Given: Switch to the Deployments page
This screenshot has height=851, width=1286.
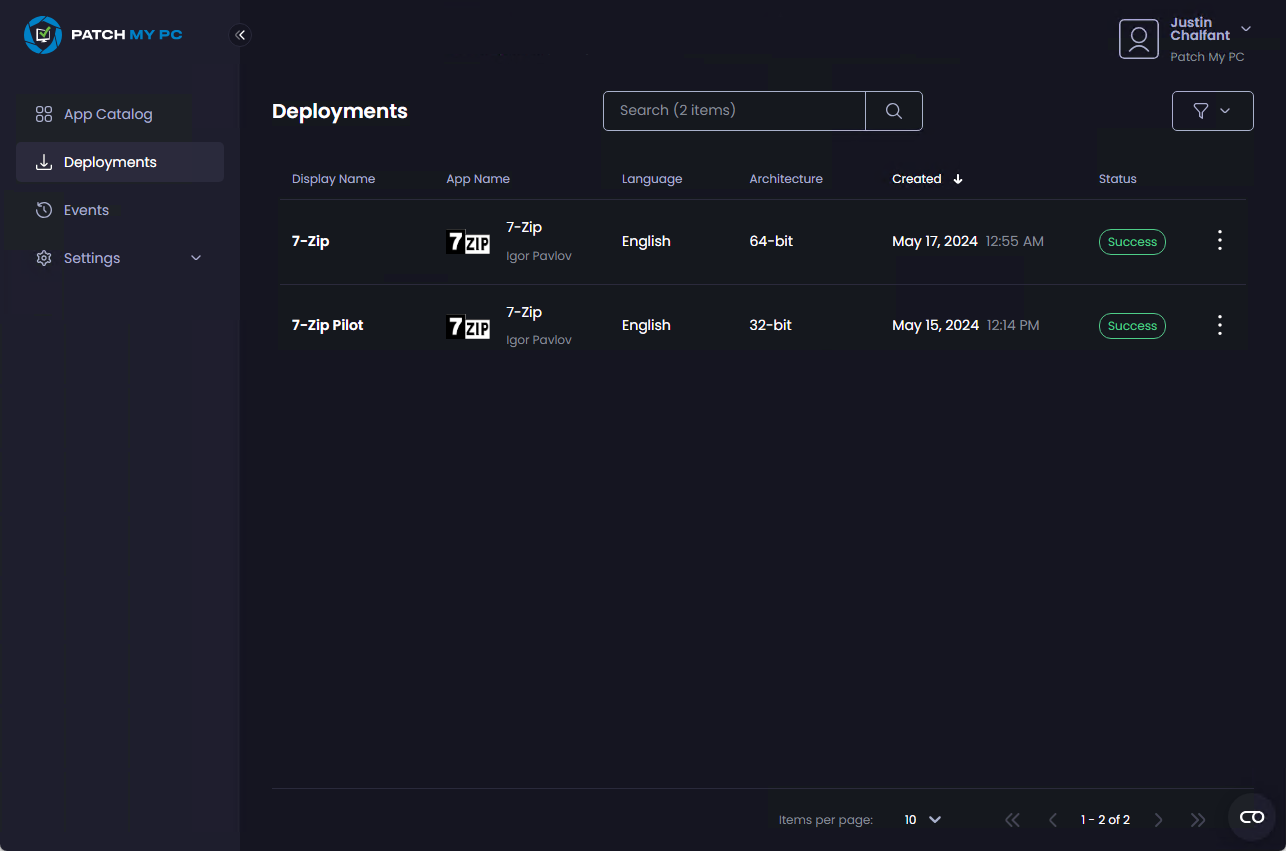Looking at the screenshot, I should pyautogui.click(x=110, y=161).
